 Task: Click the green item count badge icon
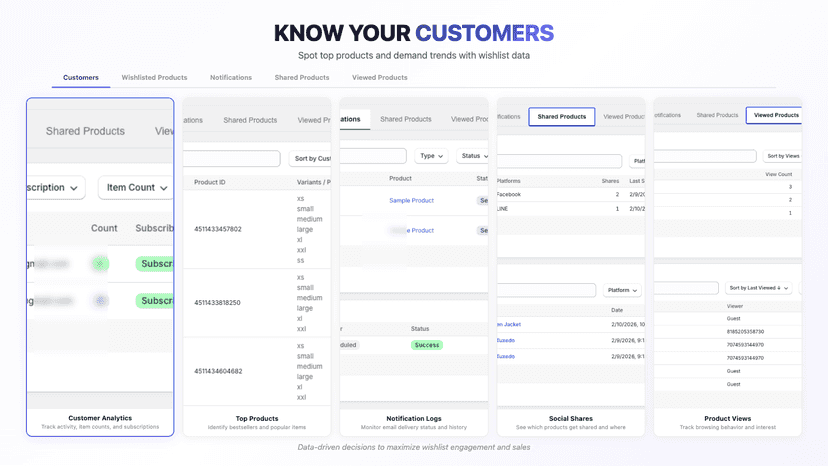click(100, 264)
